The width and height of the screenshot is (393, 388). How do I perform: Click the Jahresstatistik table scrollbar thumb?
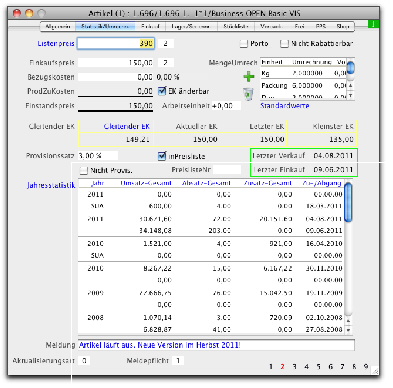point(348,203)
